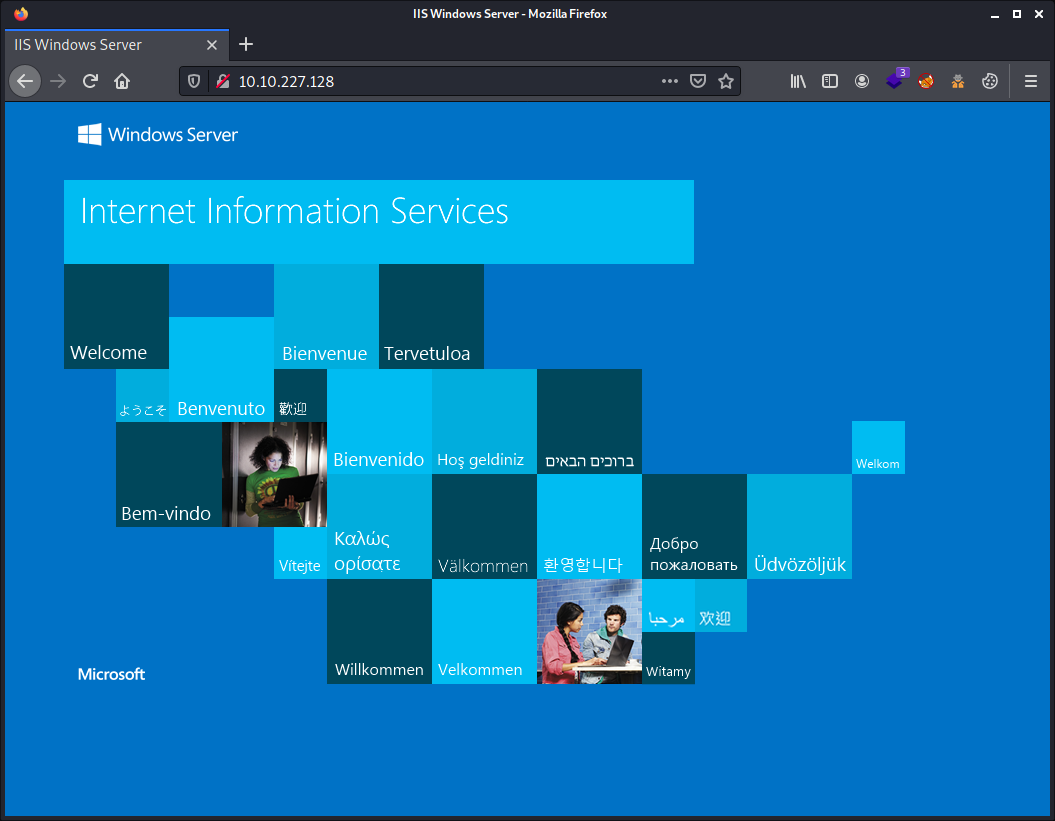Click the 歡迎 traditional Chinese tile
The height and width of the screenshot is (821, 1055).
300,396
